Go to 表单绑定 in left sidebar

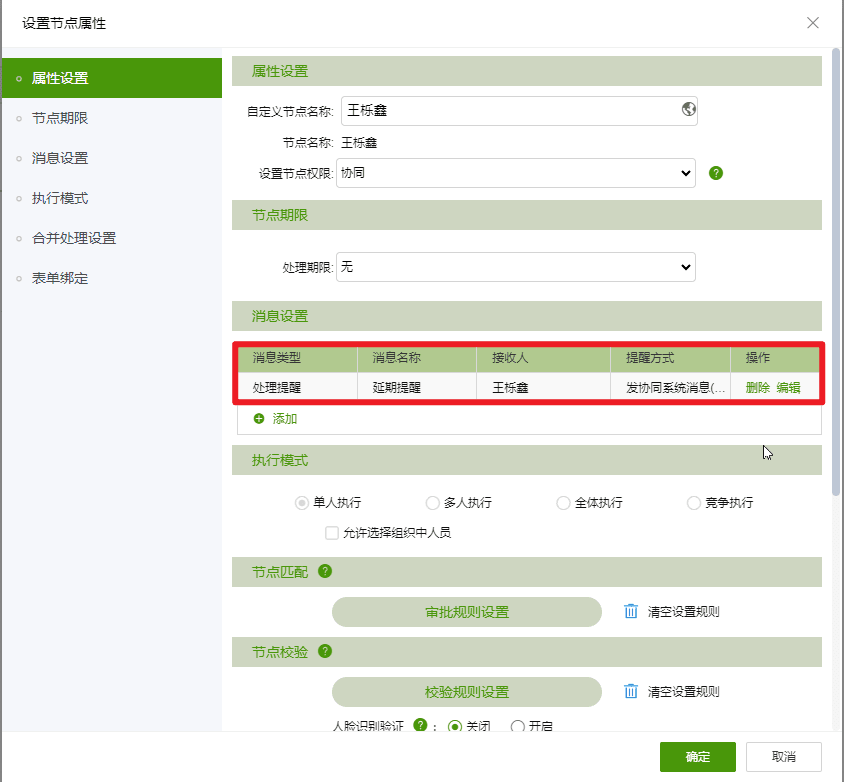coord(112,278)
